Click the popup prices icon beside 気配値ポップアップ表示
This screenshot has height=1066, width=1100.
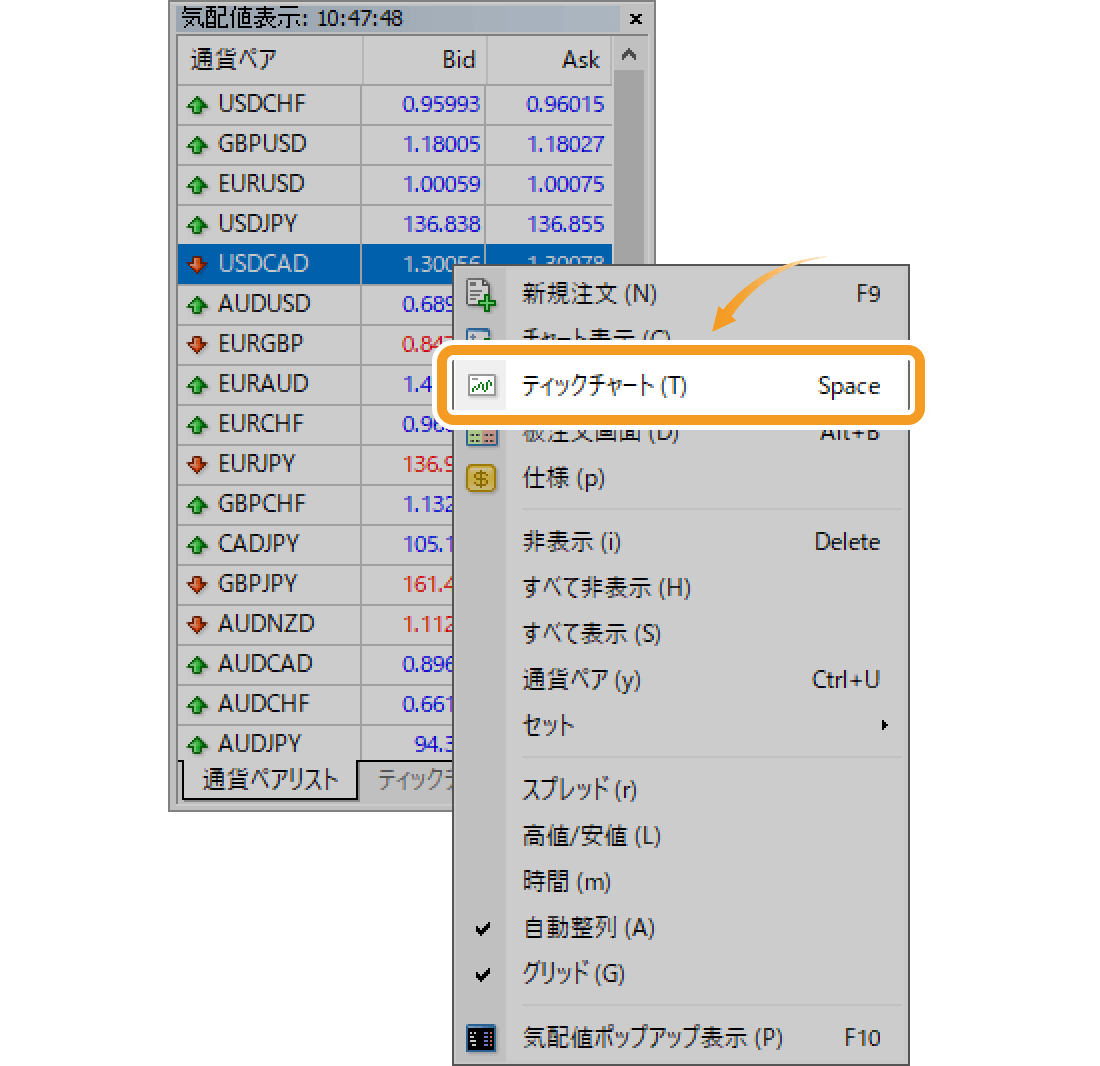coord(481,1038)
